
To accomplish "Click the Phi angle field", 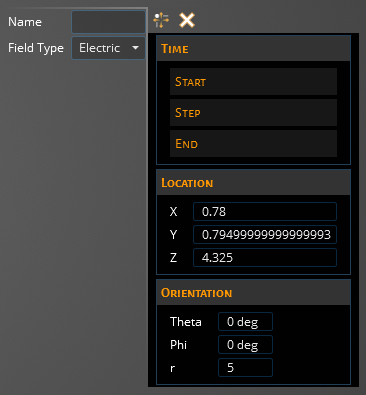I will (245, 345).
